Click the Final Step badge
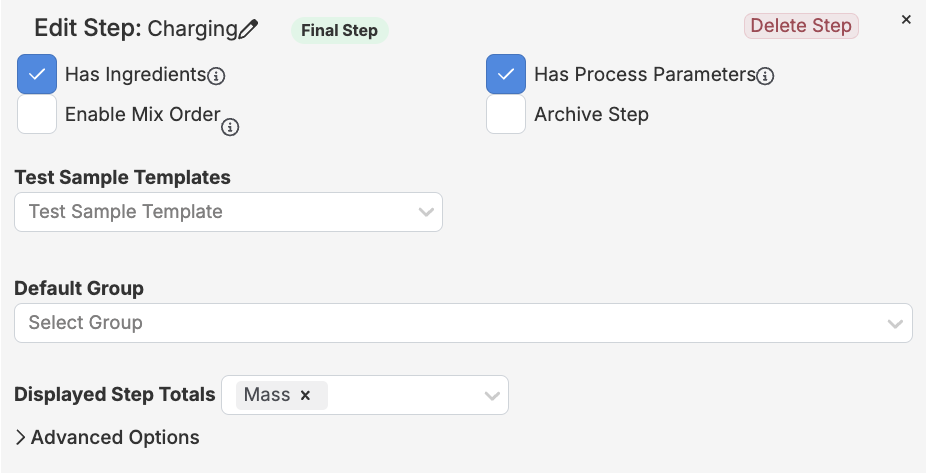The width and height of the screenshot is (926, 474). pyautogui.click(x=339, y=30)
